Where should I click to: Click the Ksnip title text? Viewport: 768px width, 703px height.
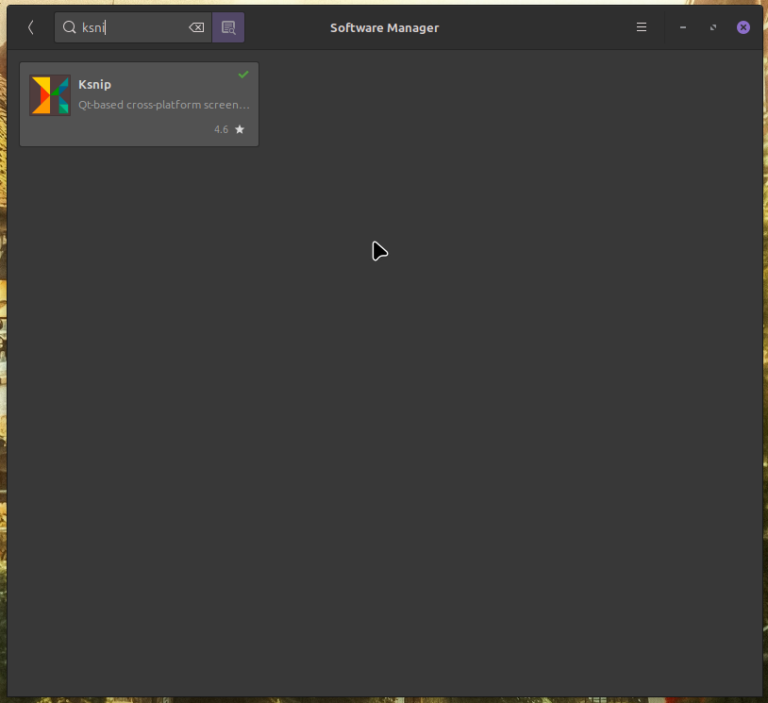[x=95, y=84]
